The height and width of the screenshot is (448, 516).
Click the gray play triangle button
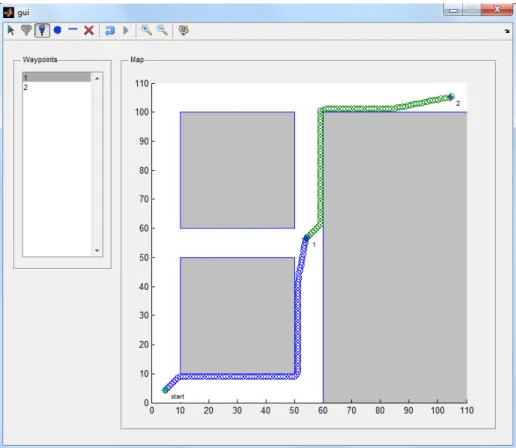pos(126,30)
